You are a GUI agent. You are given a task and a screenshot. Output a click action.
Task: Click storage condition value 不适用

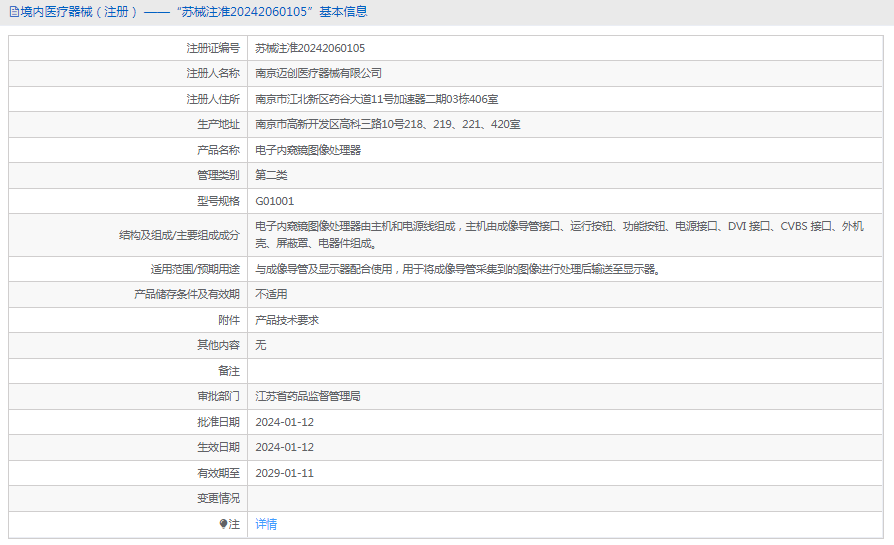271,294
